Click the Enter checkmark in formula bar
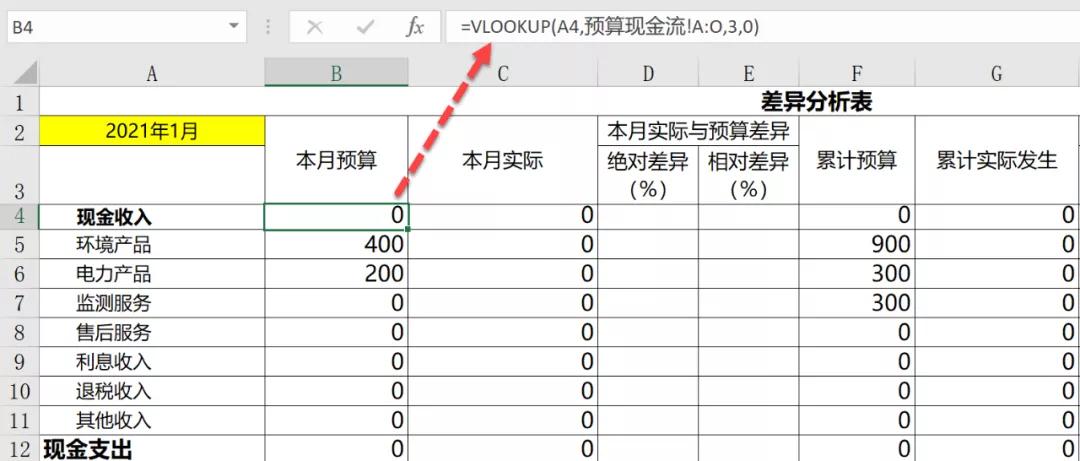The height and width of the screenshot is (461, 1080). (365, 27)
